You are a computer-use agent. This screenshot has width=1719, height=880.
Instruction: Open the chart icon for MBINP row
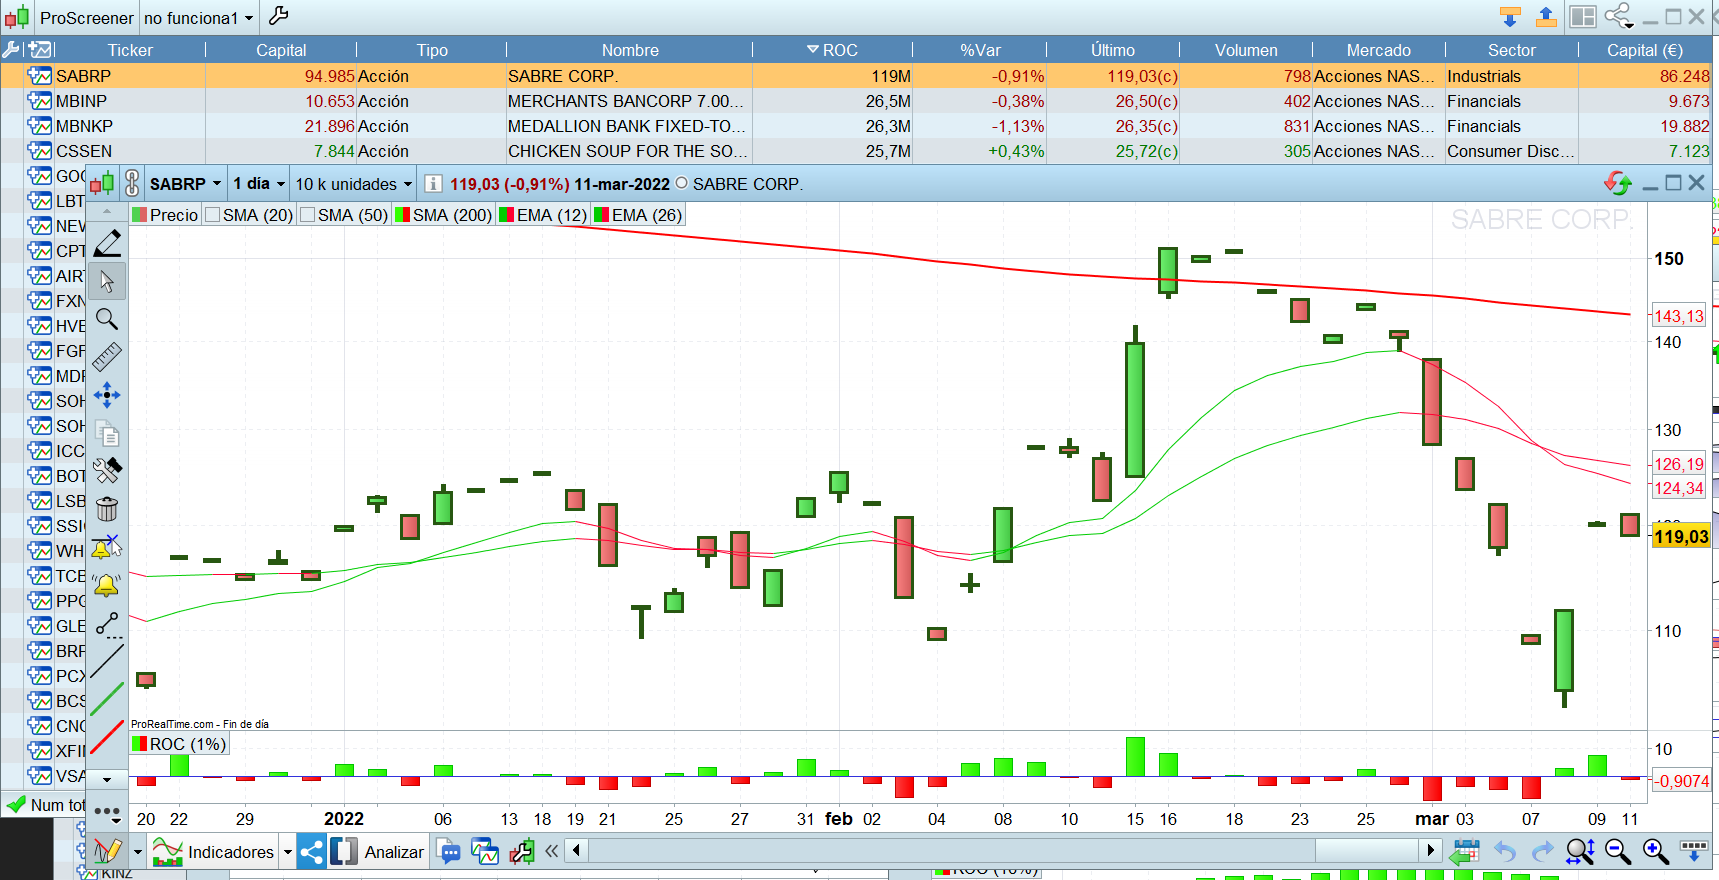(40, 101)
